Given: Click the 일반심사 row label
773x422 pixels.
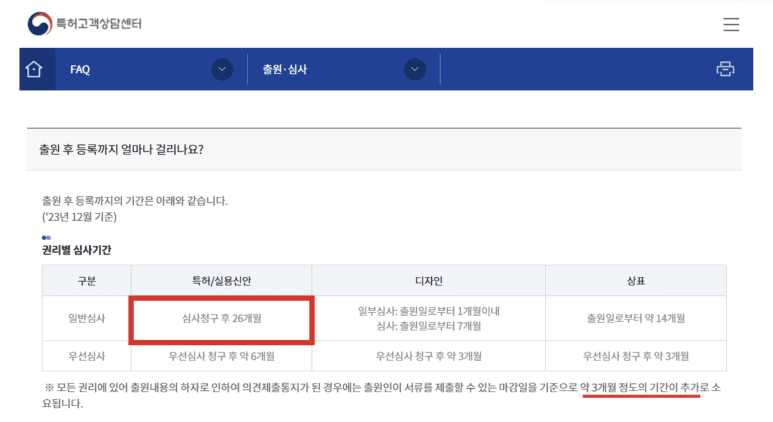Looking at the screenshot, I should (87, 318).
